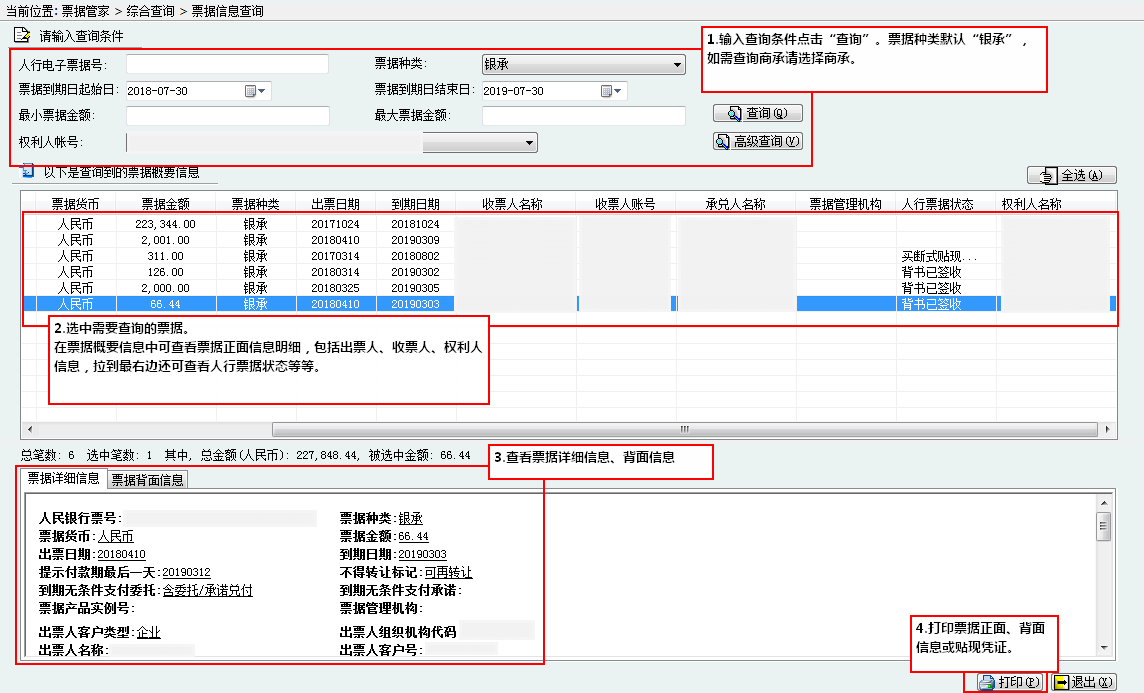Open the 票据到期日结束日 date dropdown arrow
The image size is (1144, 693).
click(619, 91)
